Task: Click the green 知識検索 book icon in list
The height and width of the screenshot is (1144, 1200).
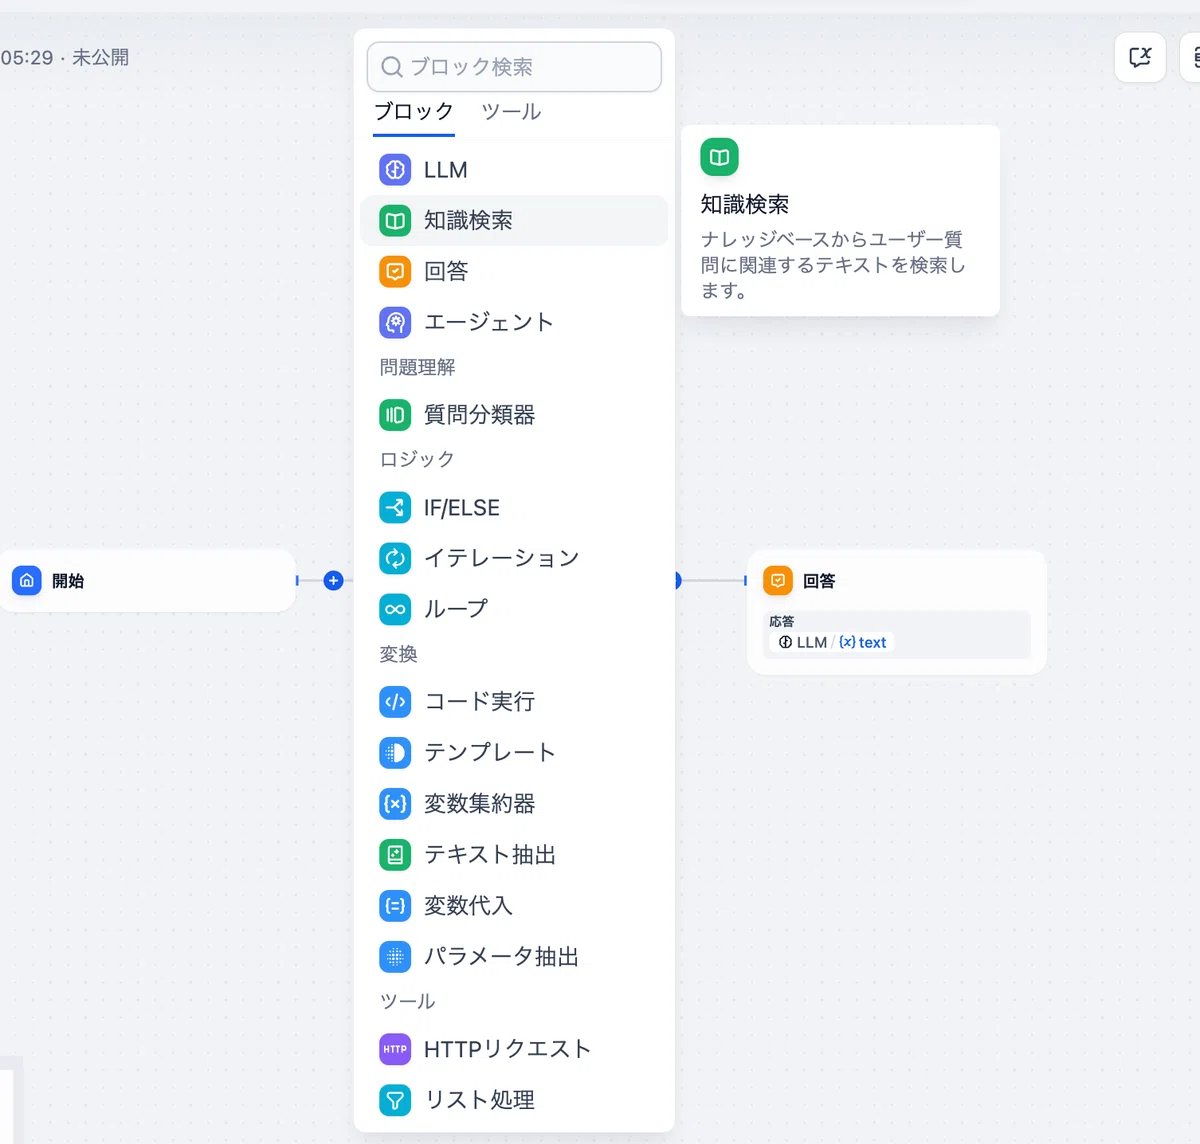Action: (x=395, y=221)
